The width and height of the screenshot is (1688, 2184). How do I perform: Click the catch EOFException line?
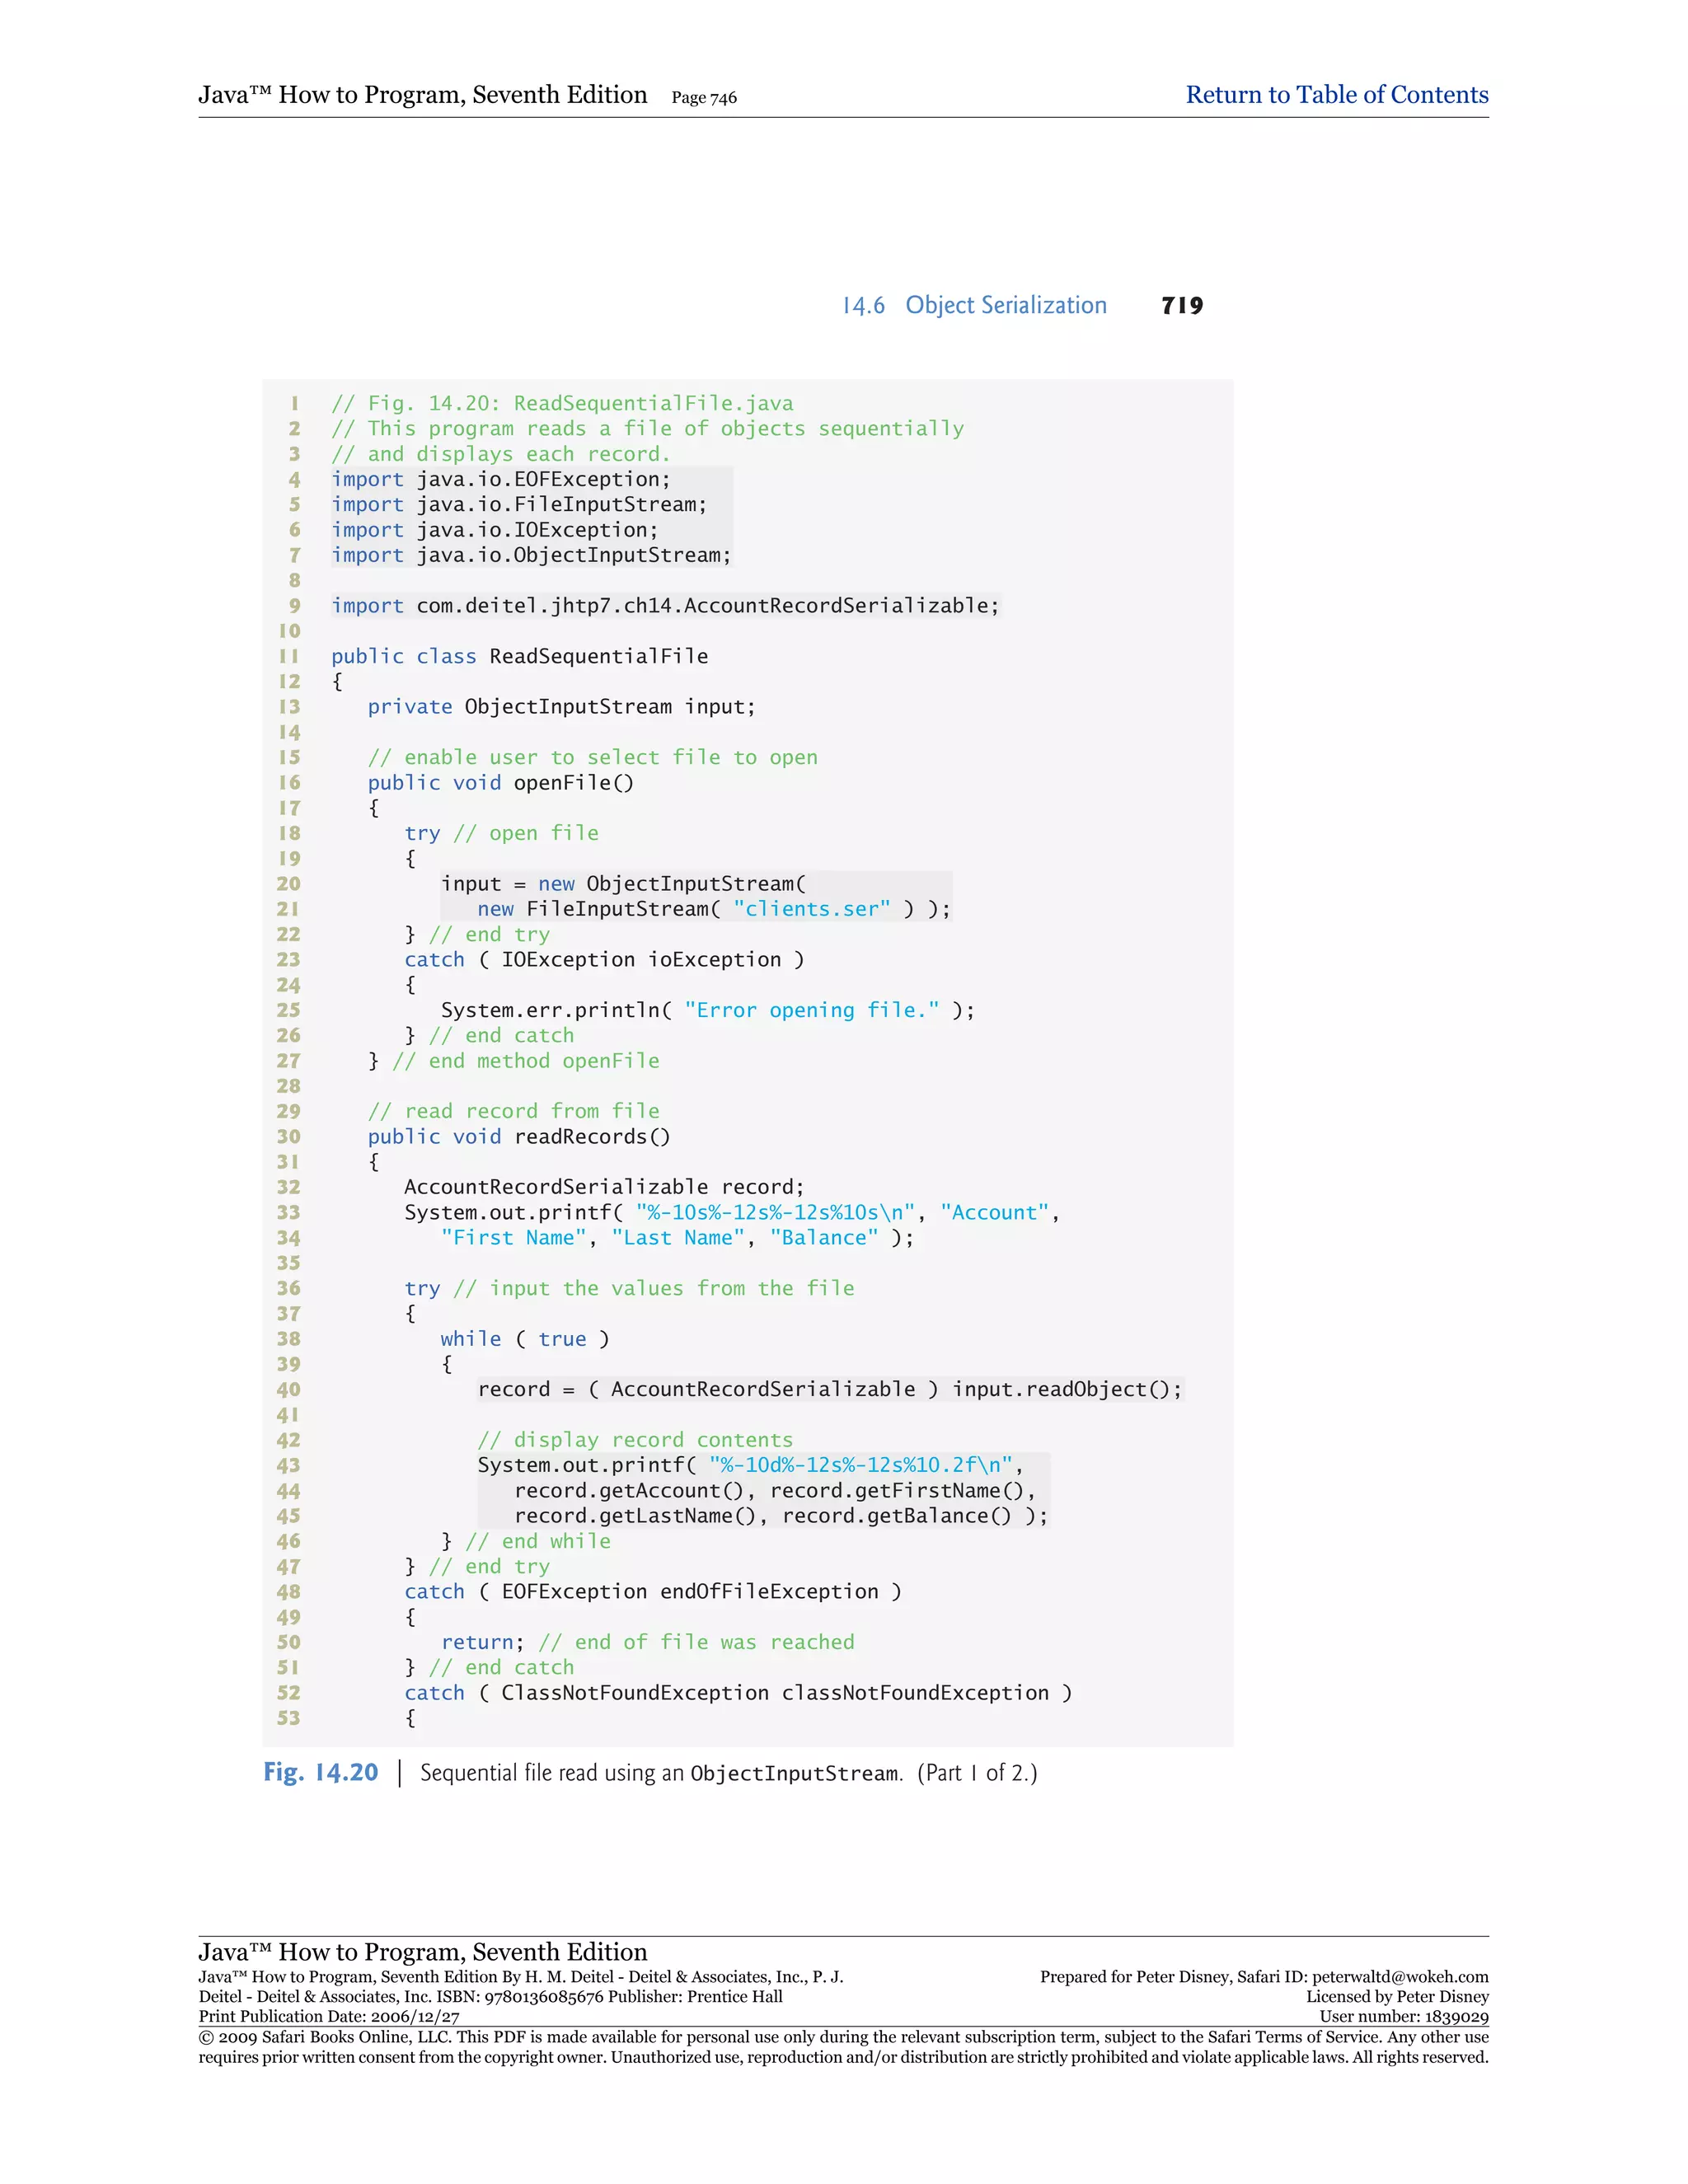(x=652, y=1592)
